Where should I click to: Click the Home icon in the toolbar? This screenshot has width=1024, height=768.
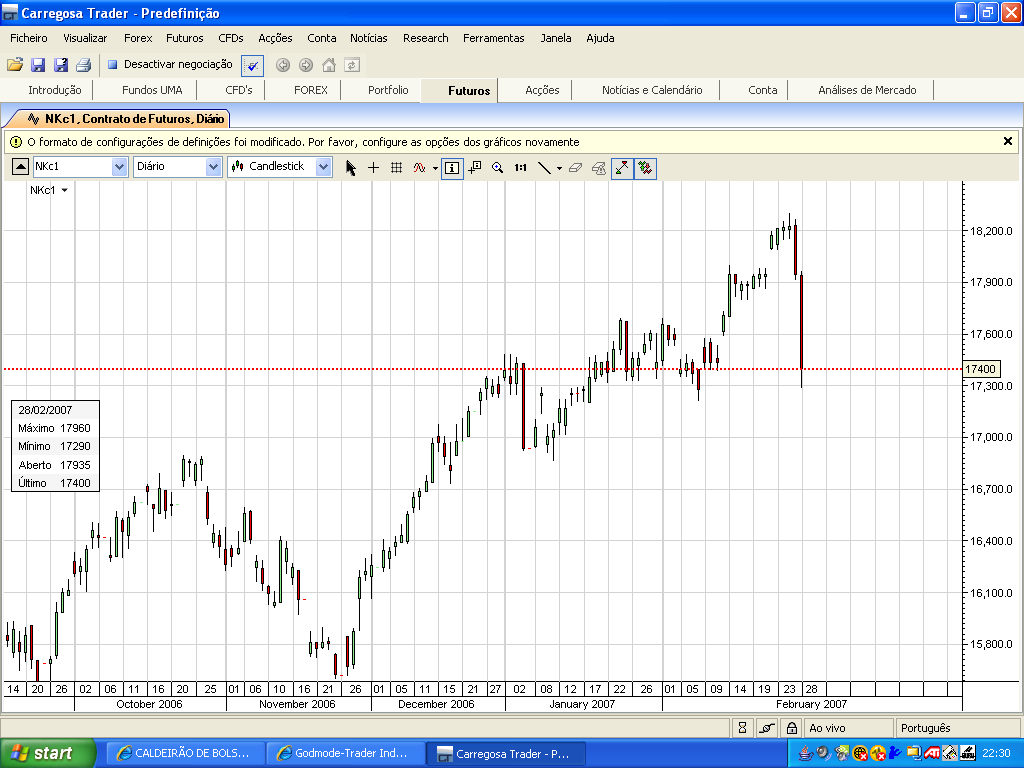point(330,64)
